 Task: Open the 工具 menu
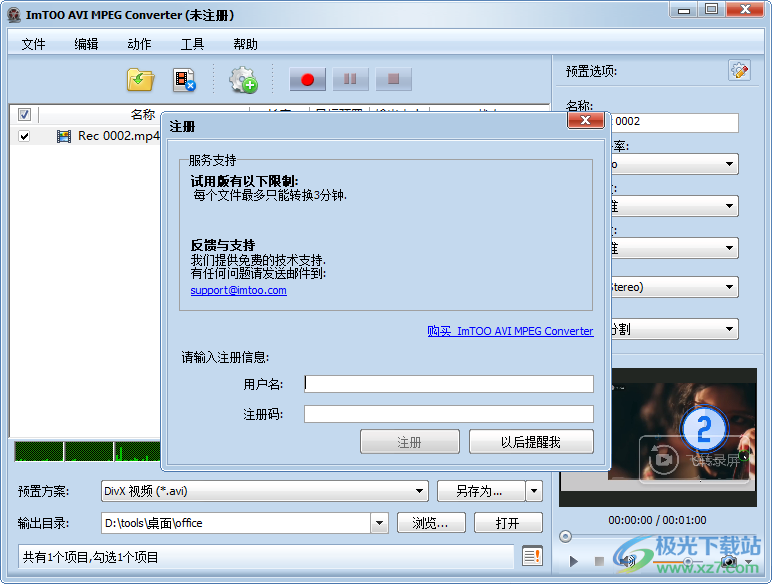tap(192, 44)
